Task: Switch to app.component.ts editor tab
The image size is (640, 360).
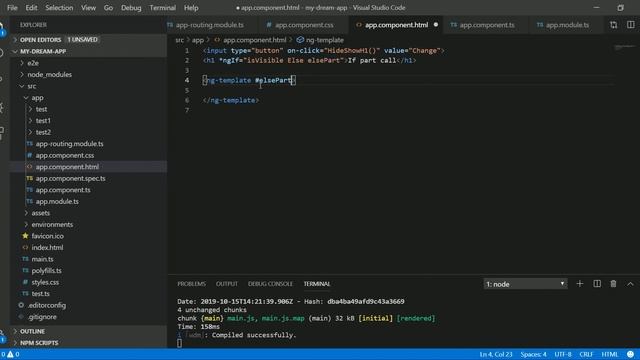Action: pyautogui.click(x=487, y=25)
